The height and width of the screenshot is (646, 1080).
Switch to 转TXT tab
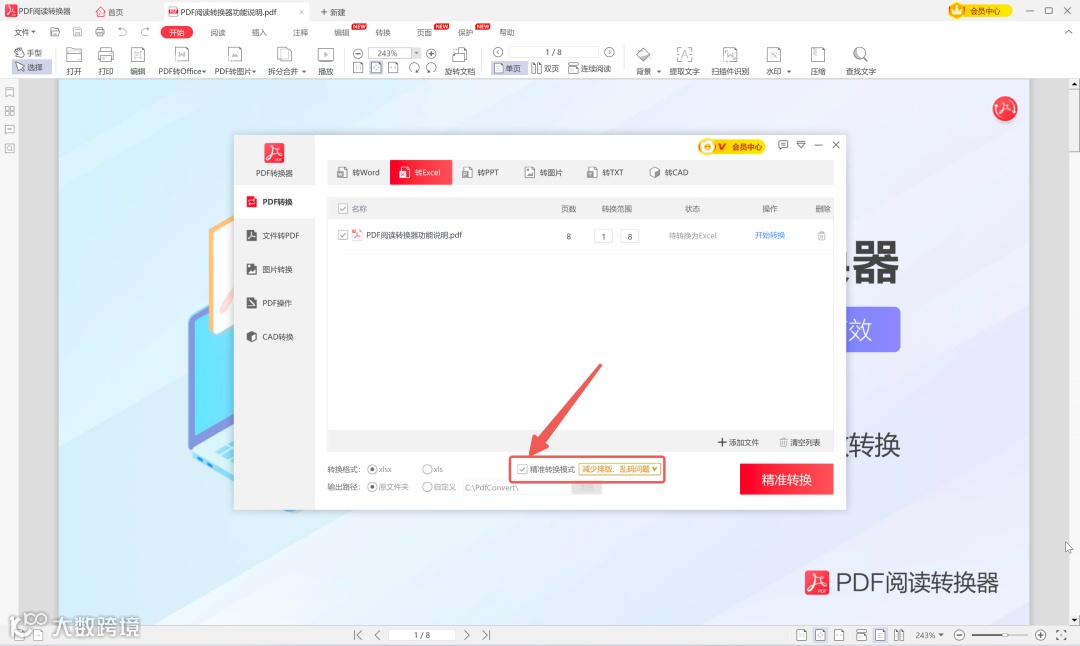coord(605,172)
